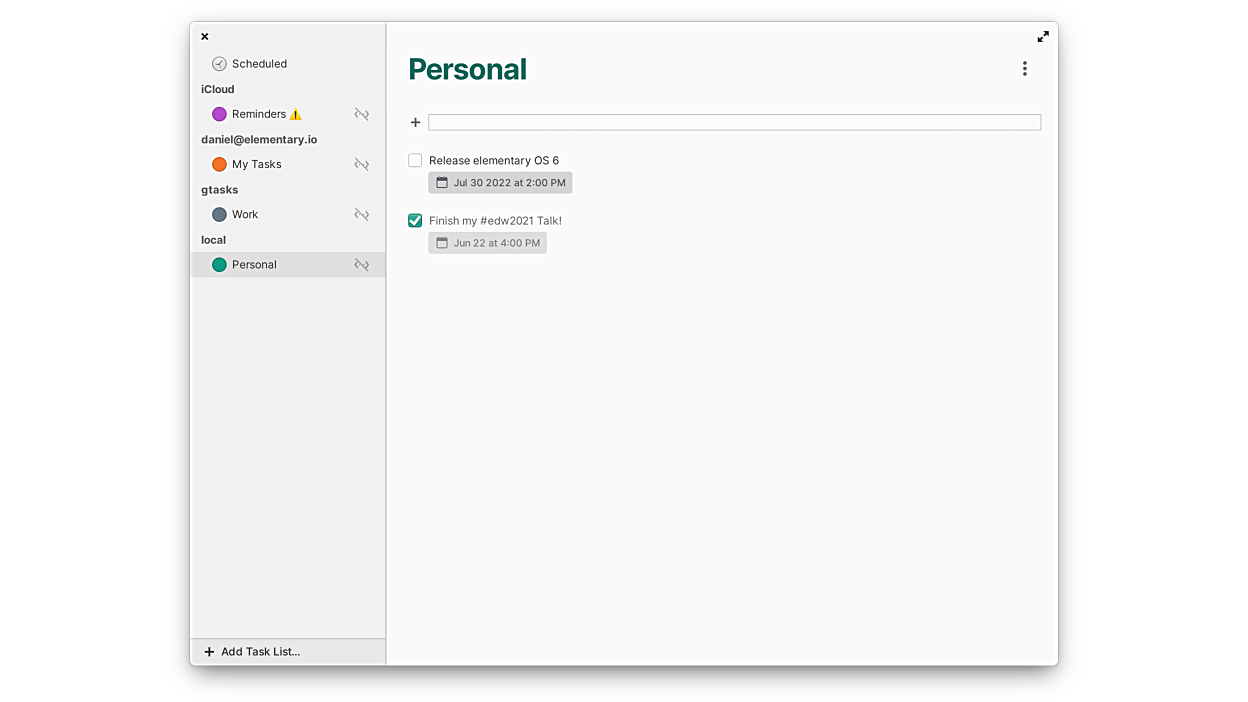Click the fullscreen expand arrows icon
1248x702 pixels.
click(x=1043, y=37)
